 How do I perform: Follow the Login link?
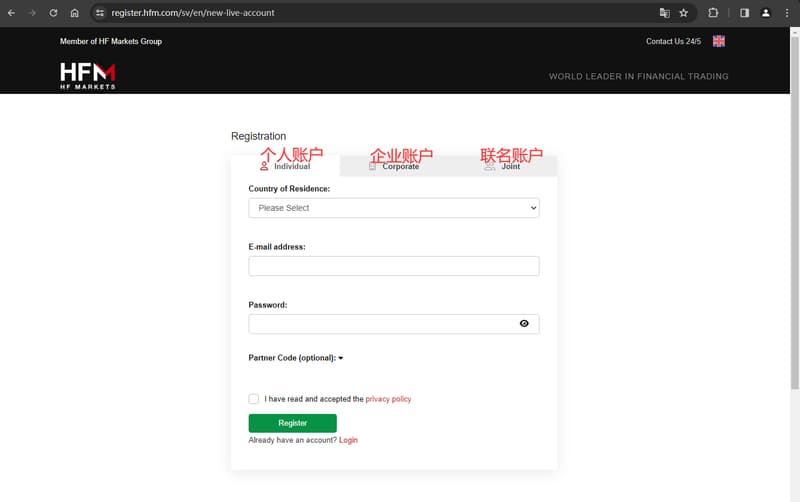[x=348, y=440]
